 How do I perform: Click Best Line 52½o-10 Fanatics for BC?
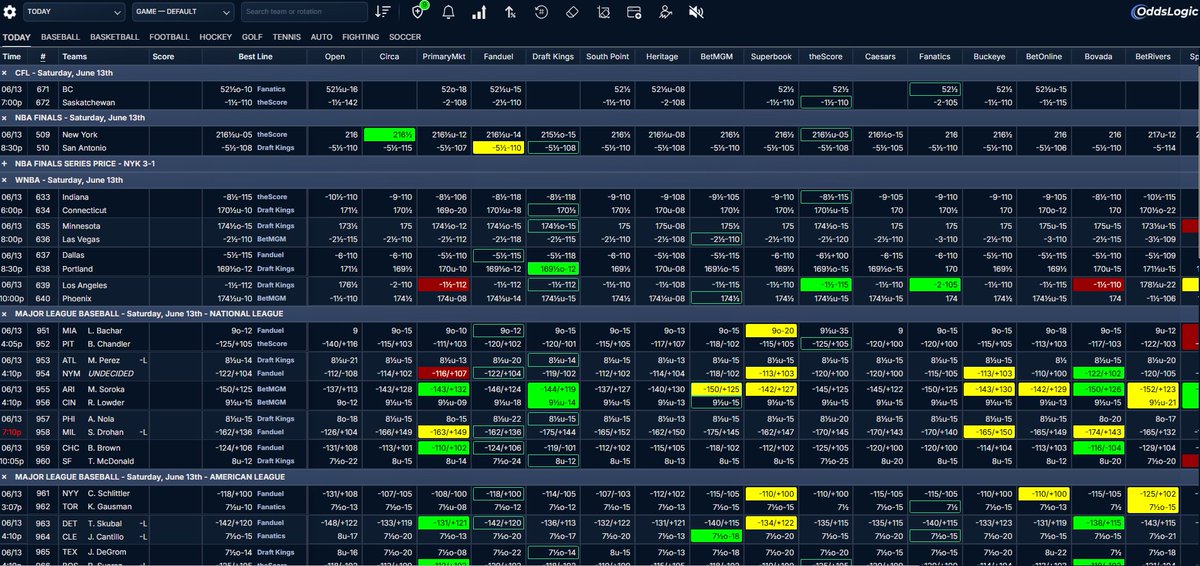click(253, 88)
